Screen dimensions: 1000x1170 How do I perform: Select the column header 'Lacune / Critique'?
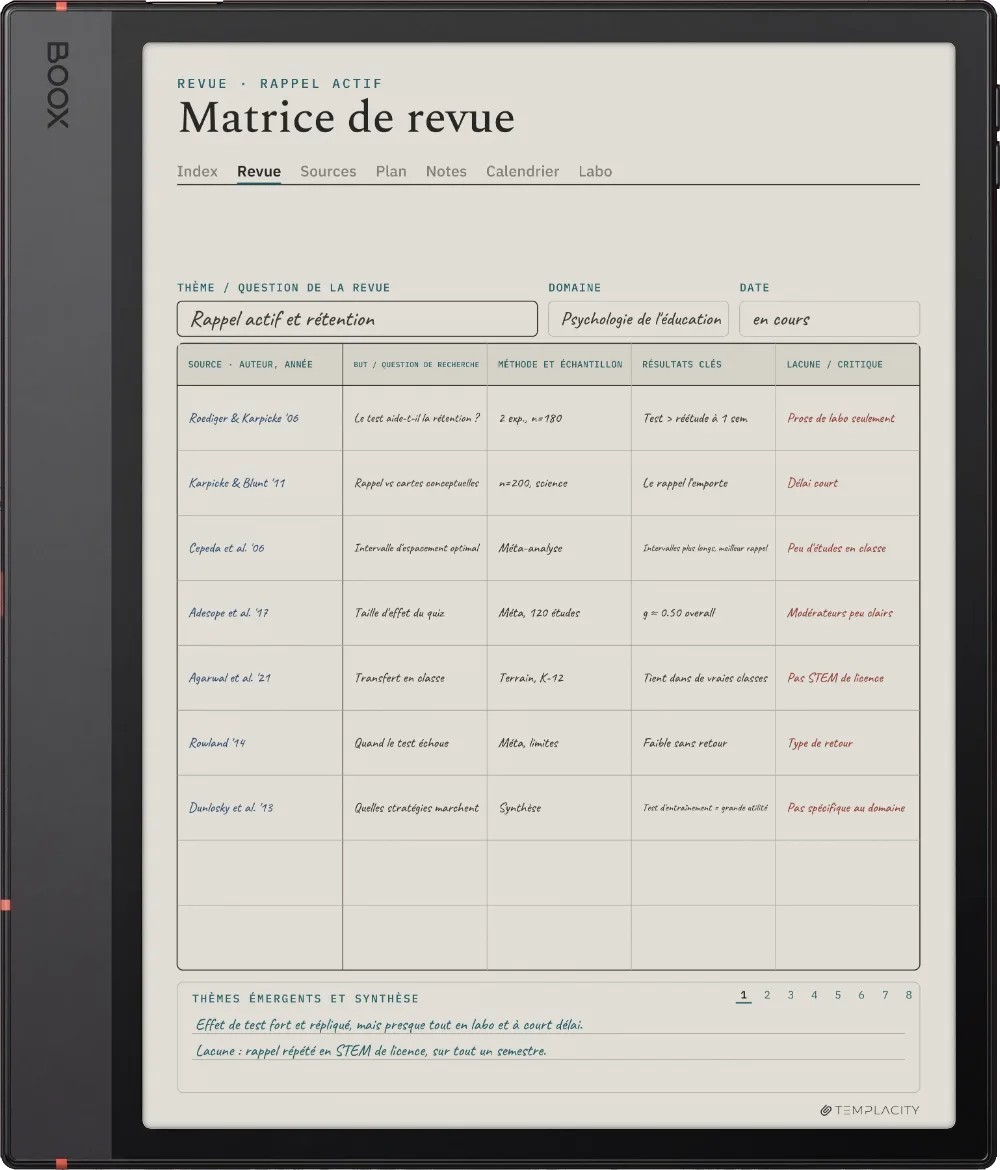coord(847,364)
